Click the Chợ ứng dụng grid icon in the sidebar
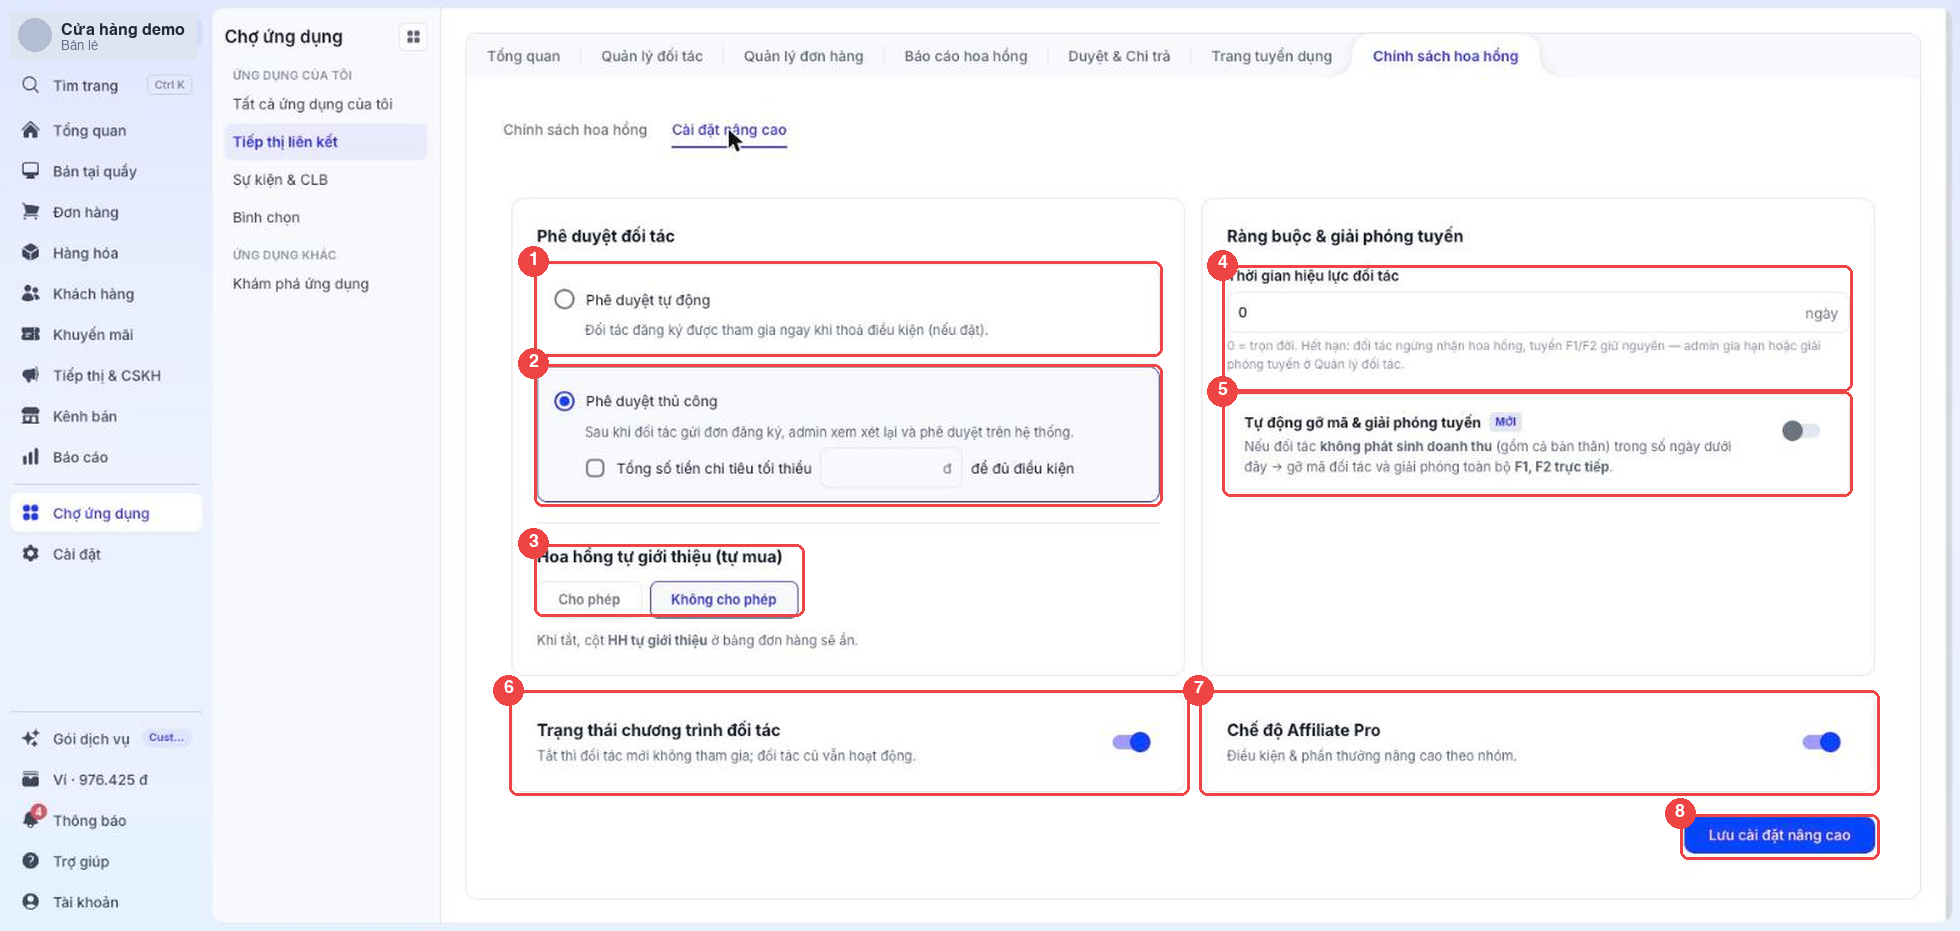This screenshot has width=1960, height=931. pos(31,513)
